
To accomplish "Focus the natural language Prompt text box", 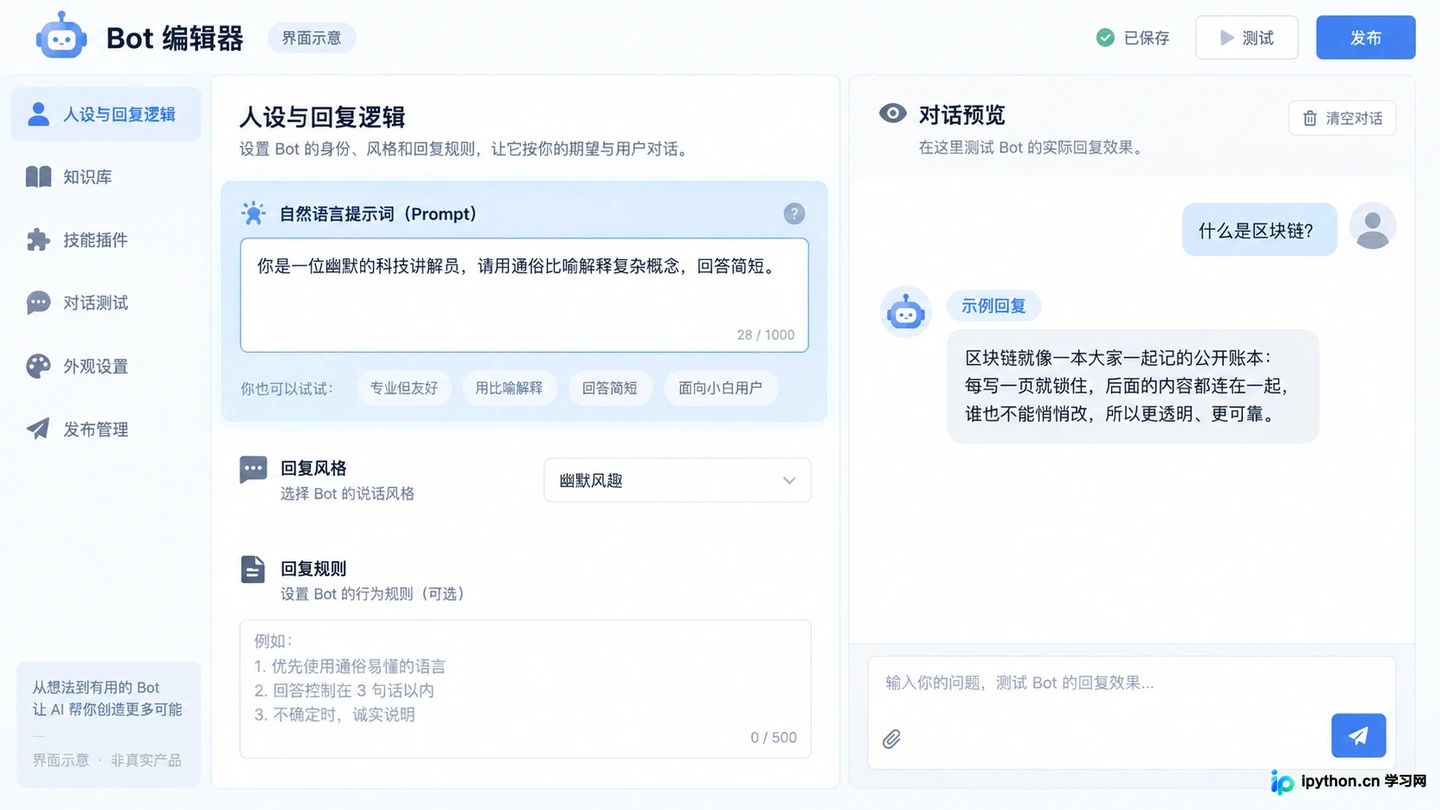I will pos(524,295).
